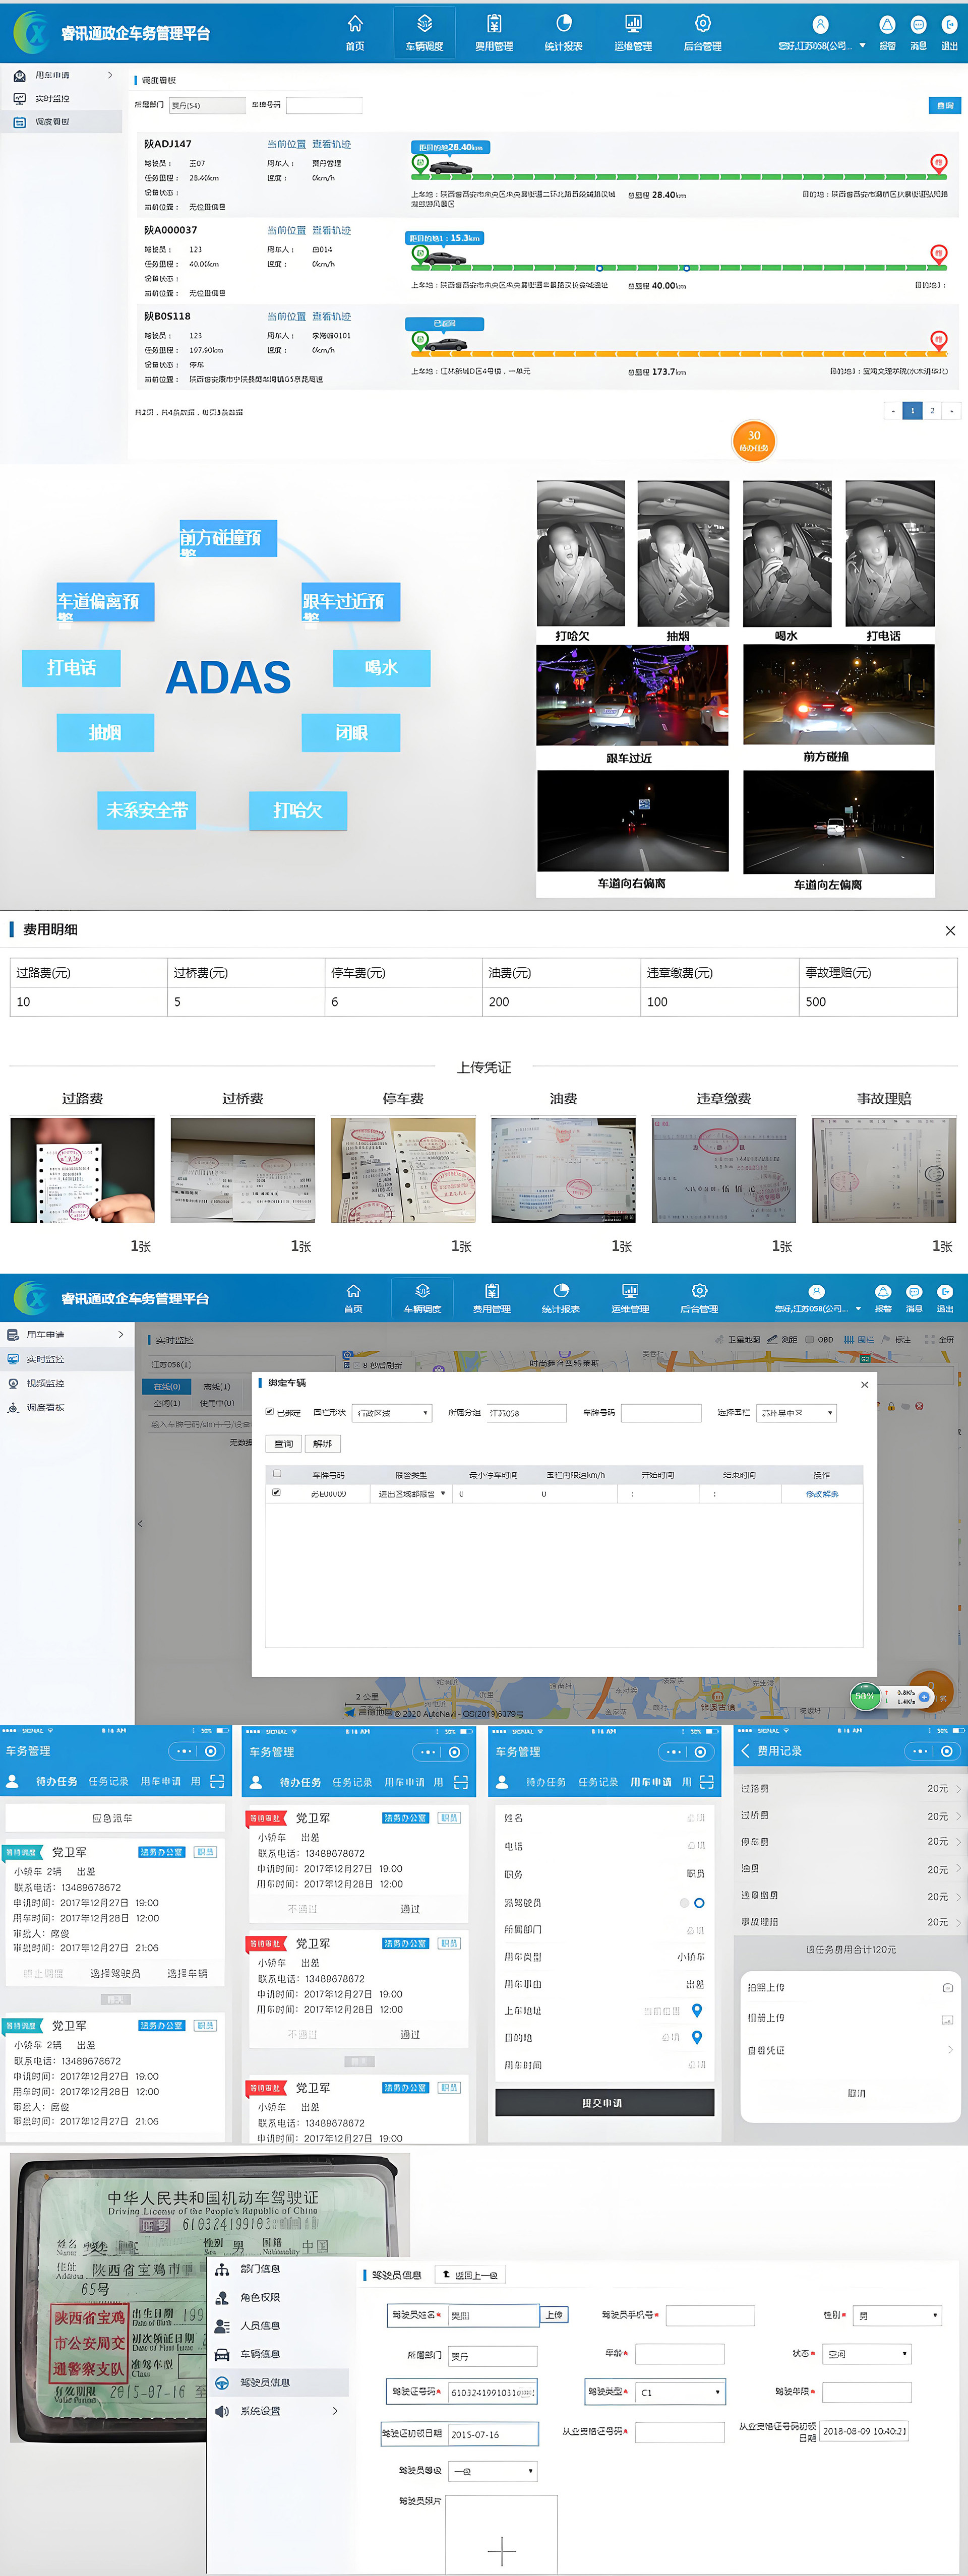Tap 提交申请 button

pyautogui.click(x=604, y=2102)
